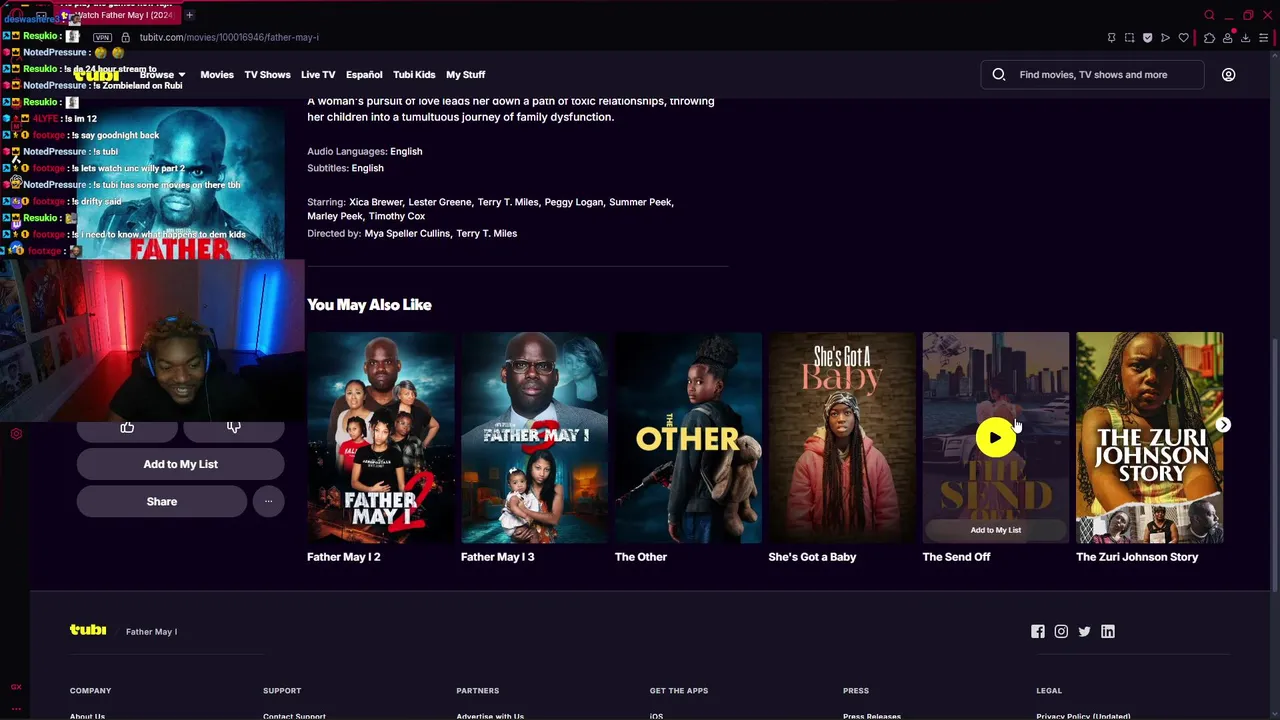The image size is (1280, 720).
Task: Advance the You May Also Like carousel arrow
Action: click(1223, 425)
